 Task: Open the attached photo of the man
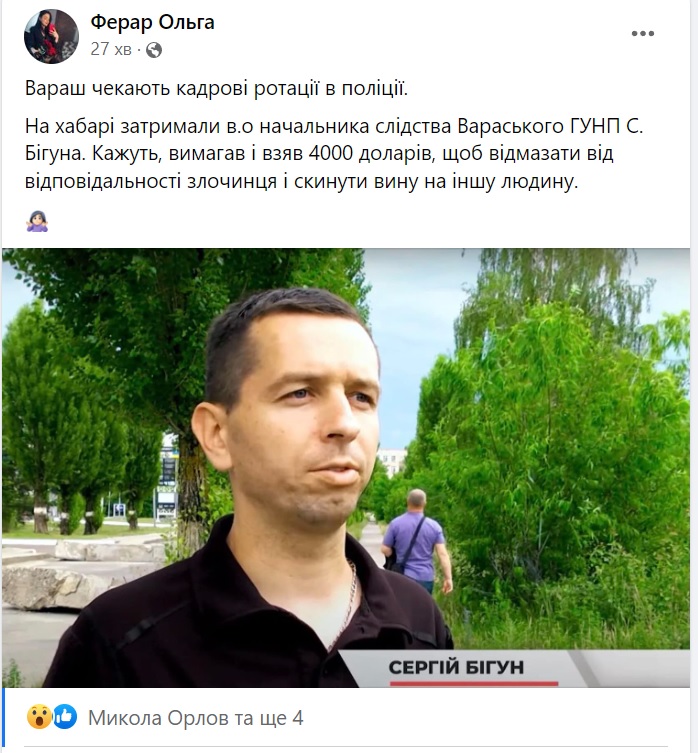tap(346, 468)
